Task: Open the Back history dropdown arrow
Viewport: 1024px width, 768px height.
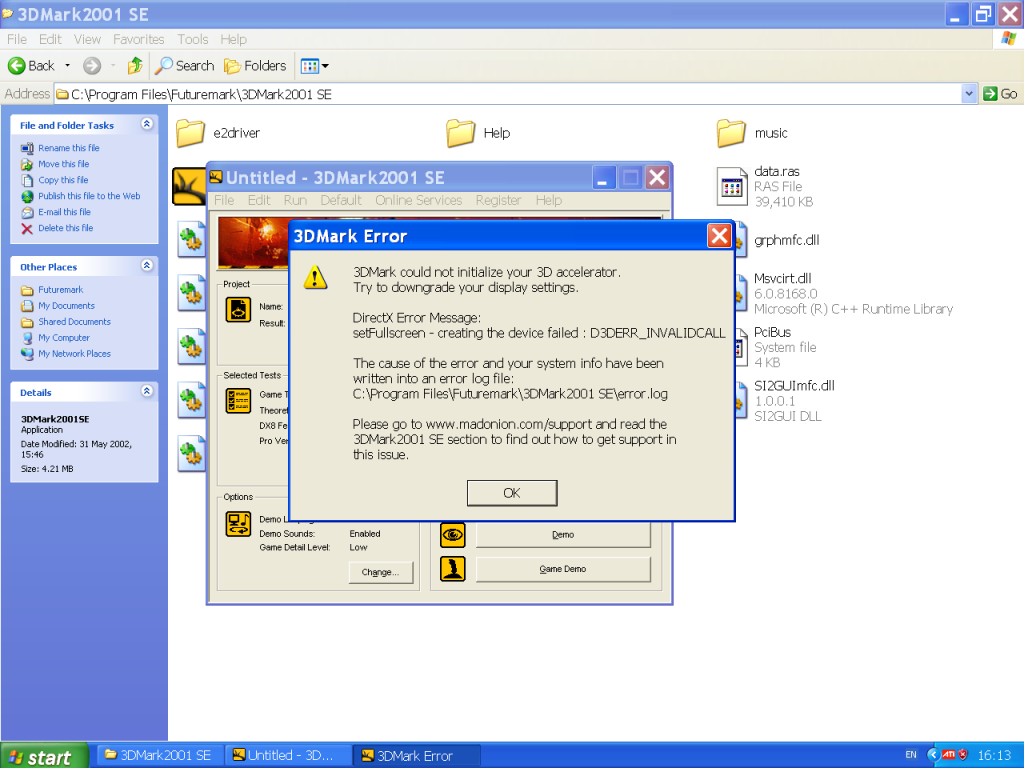Action: coord(67,65)
